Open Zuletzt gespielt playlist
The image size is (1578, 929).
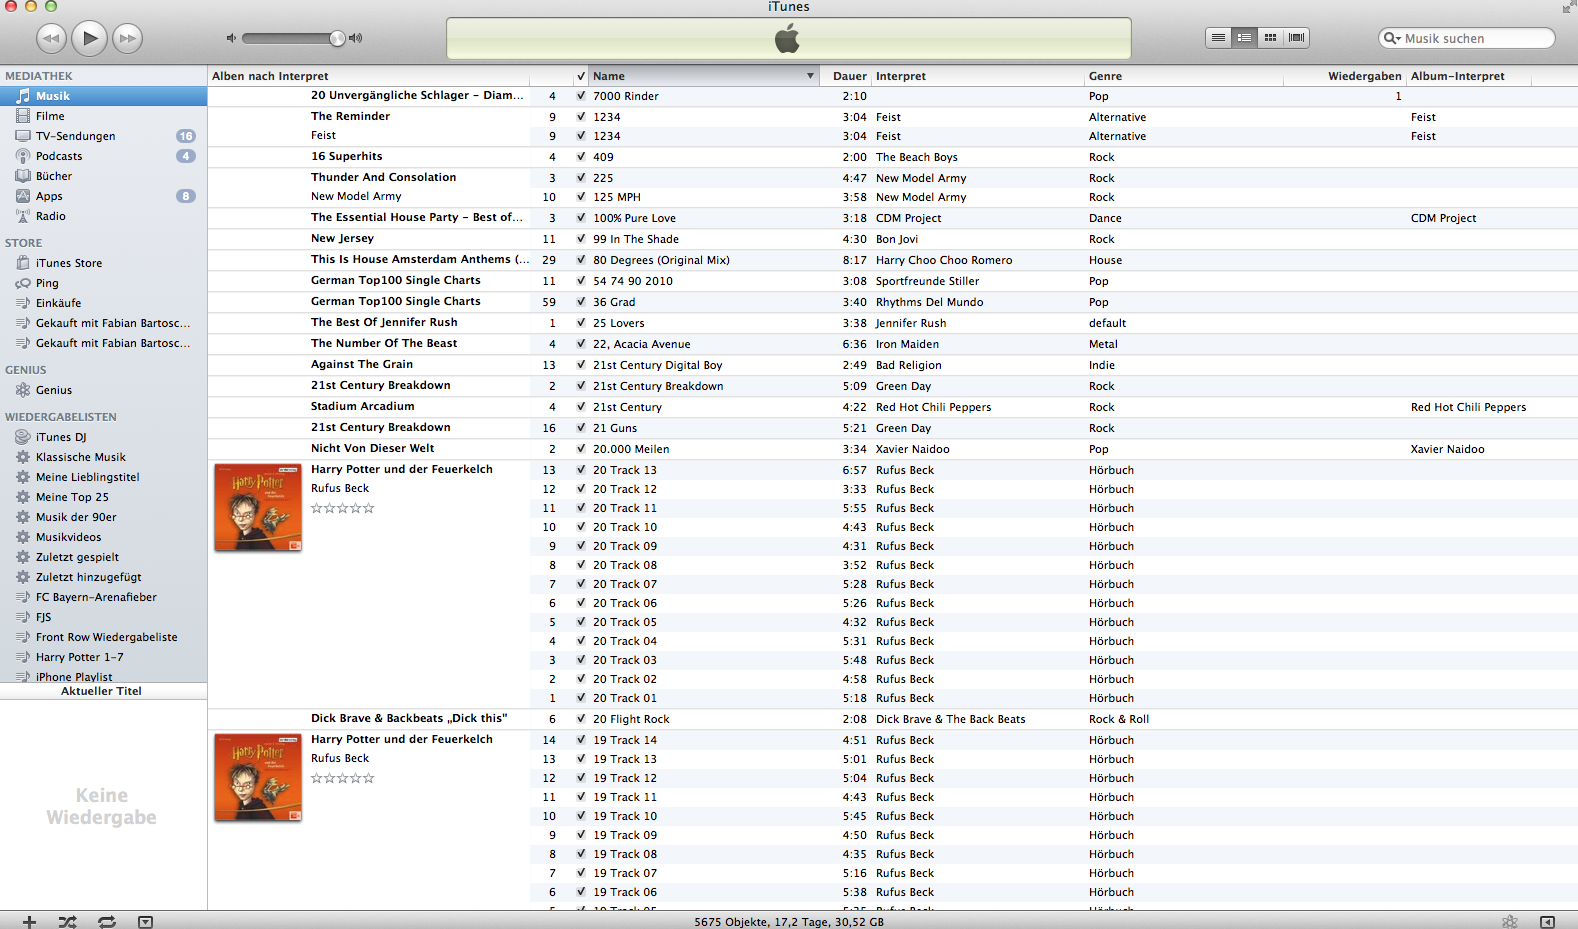[x=103, y=557]
